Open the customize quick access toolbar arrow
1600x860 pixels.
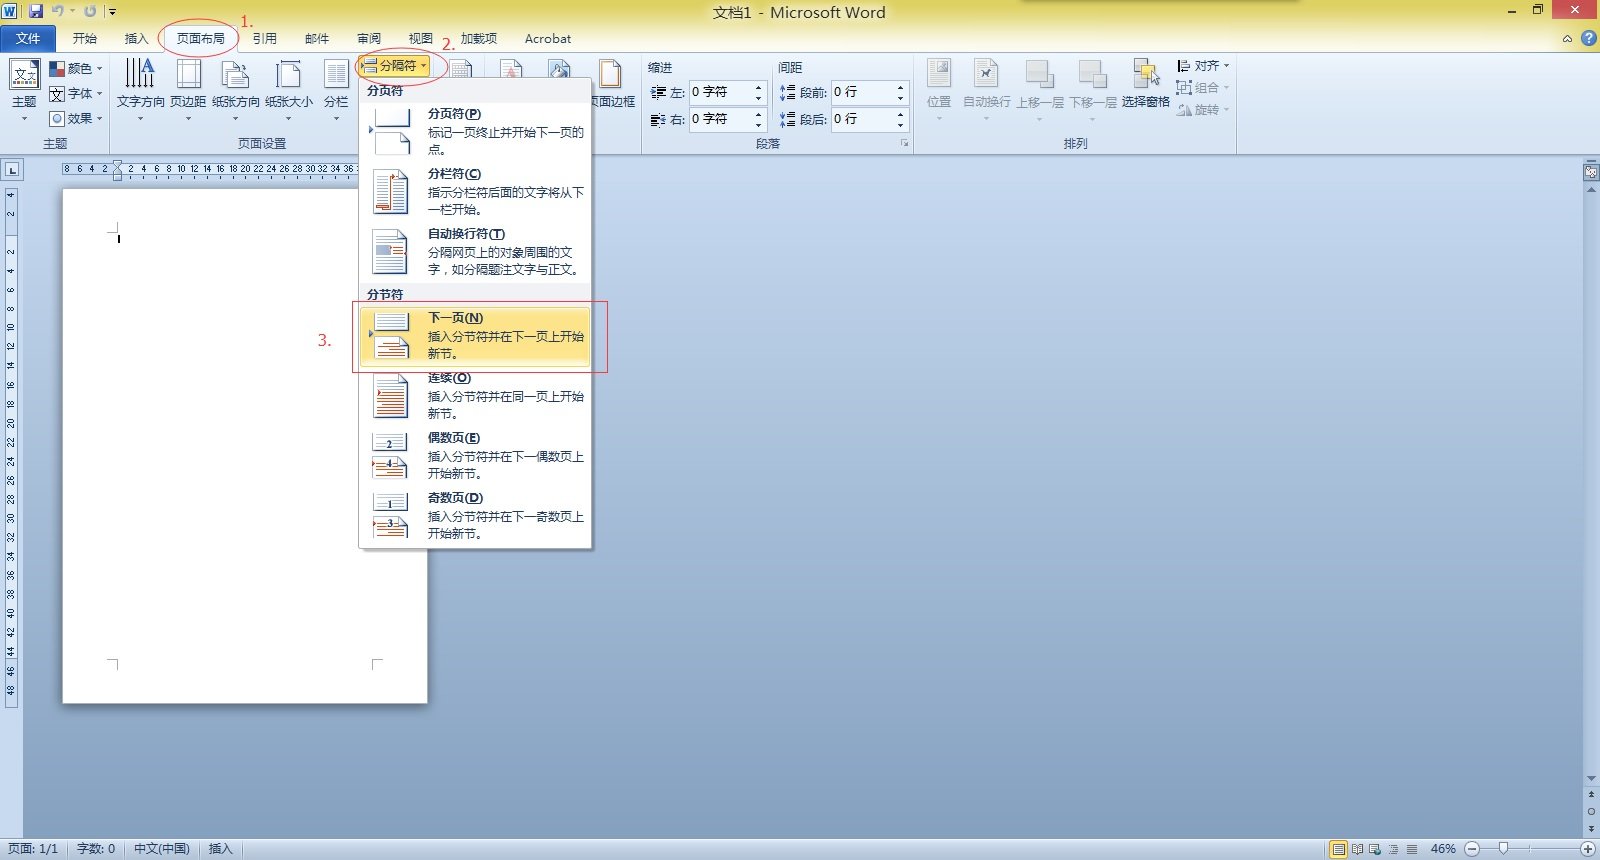point(112,12)
